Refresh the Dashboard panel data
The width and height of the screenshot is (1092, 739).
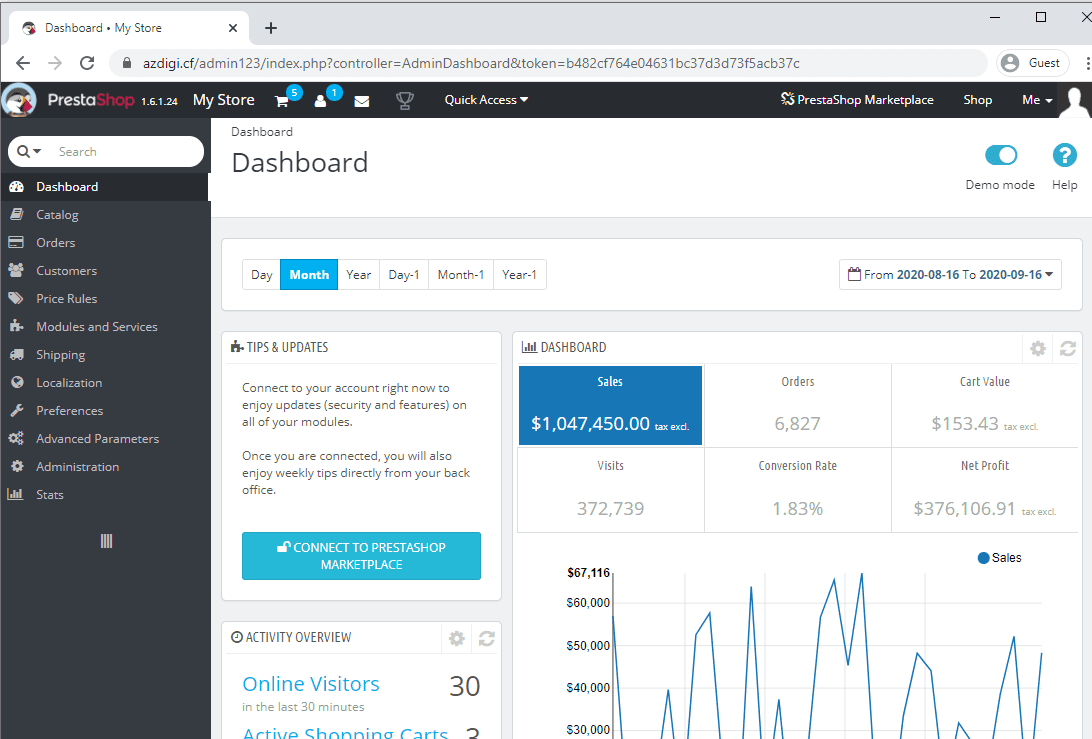tap(1068, 348)
